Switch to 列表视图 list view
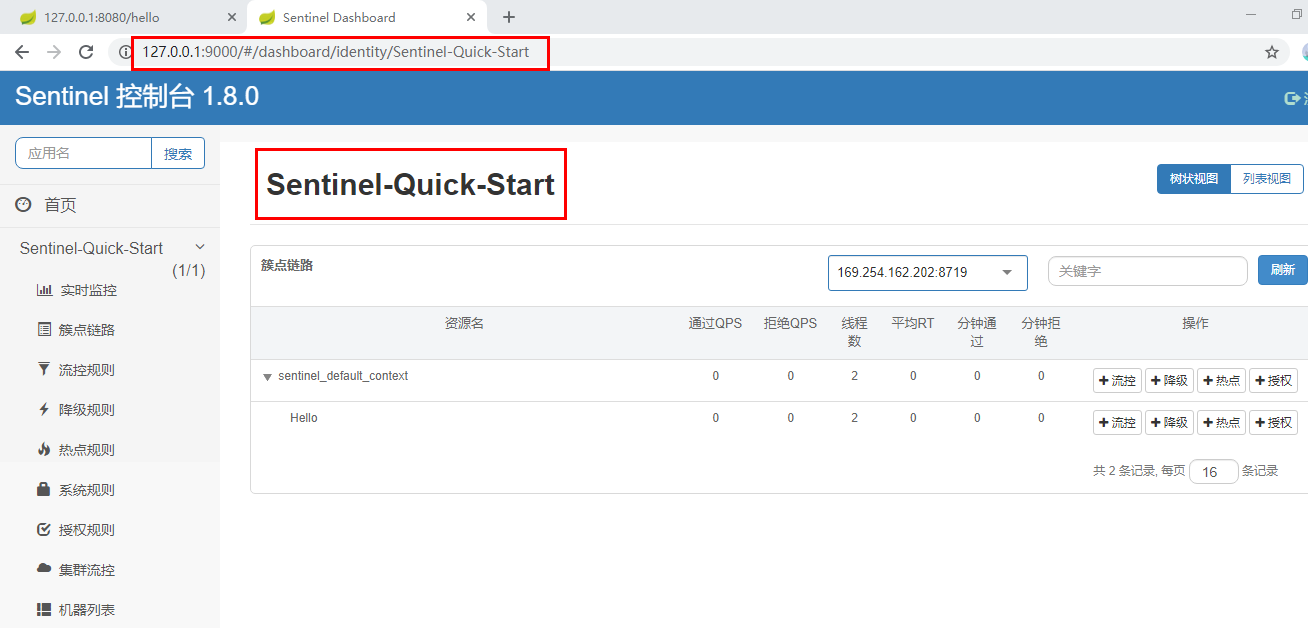Viewport: 1308px width, 628px height. (1267, 179)
